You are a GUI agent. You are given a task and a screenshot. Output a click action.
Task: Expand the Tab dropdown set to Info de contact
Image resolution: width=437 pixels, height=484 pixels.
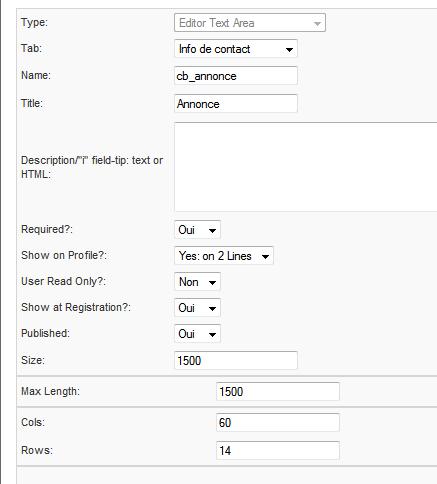(x=236, y=49)
